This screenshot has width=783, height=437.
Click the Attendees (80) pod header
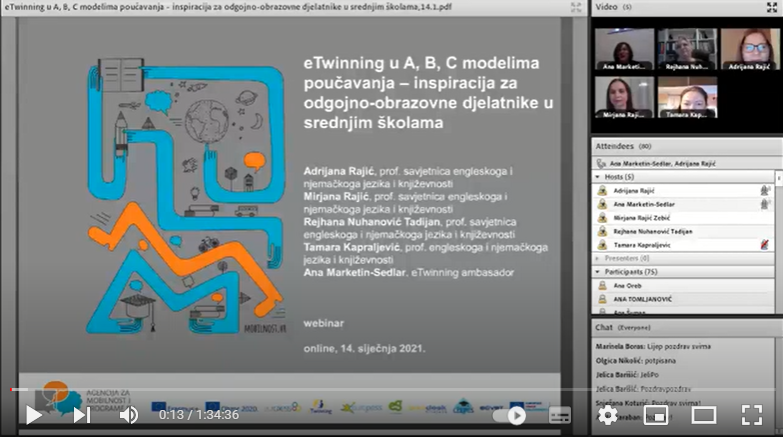point(687,146)
